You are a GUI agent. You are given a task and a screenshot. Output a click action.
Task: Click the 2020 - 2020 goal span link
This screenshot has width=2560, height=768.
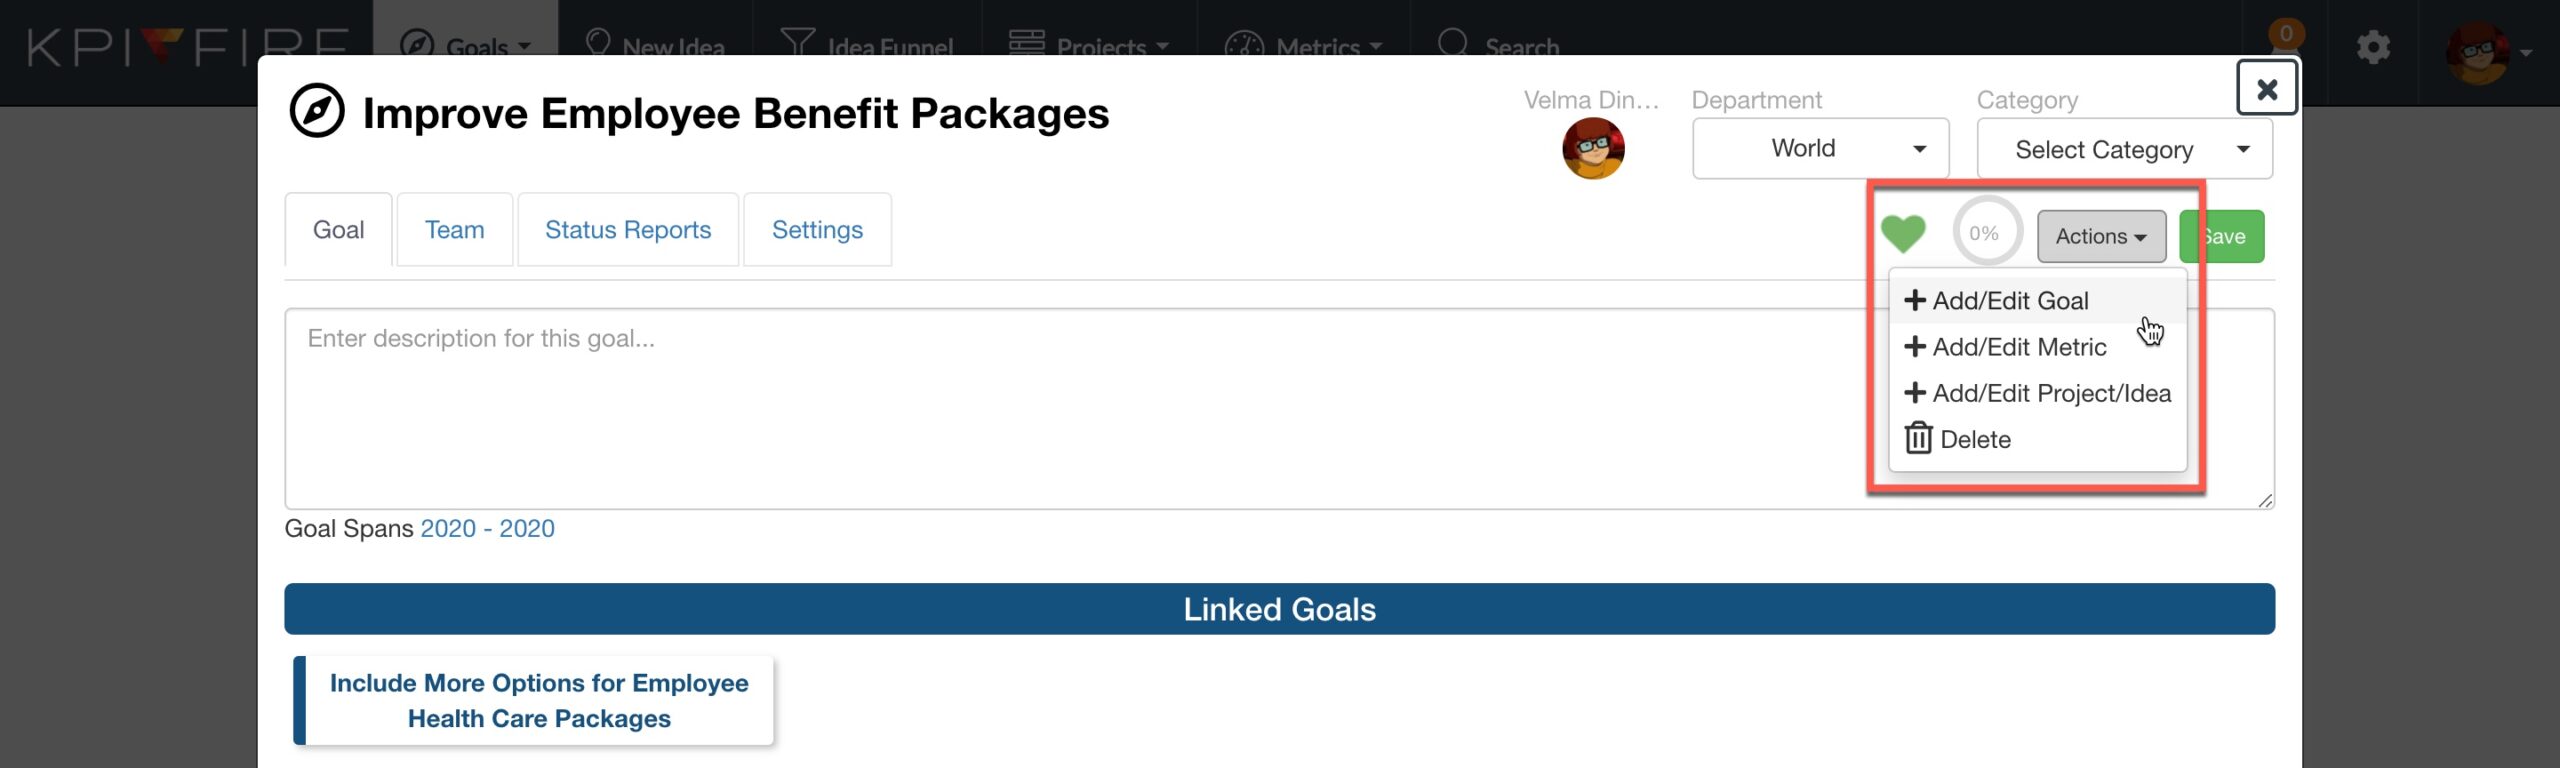487,528
